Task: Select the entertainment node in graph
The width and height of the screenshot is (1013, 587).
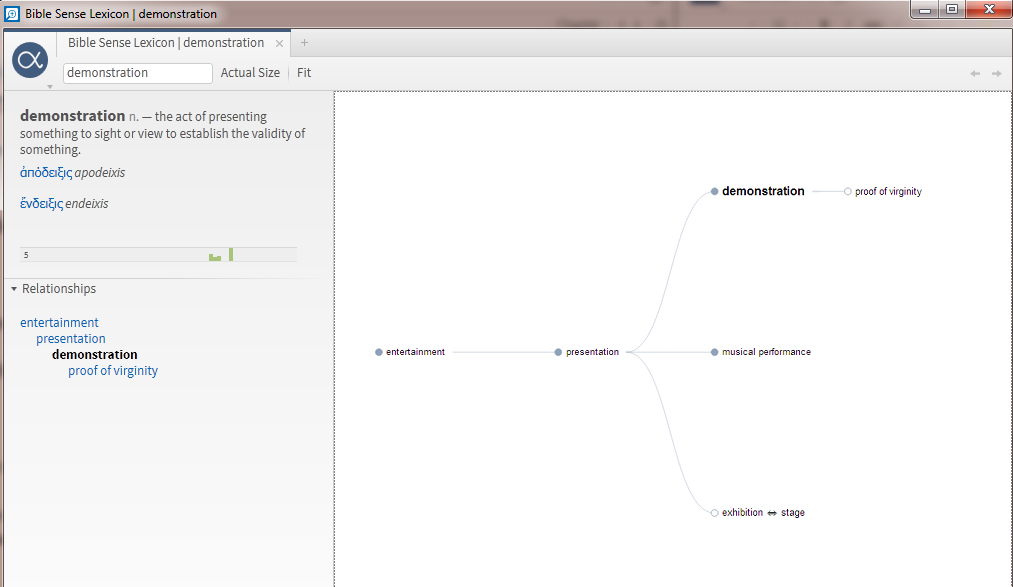Action: click(x=411, y=352)
